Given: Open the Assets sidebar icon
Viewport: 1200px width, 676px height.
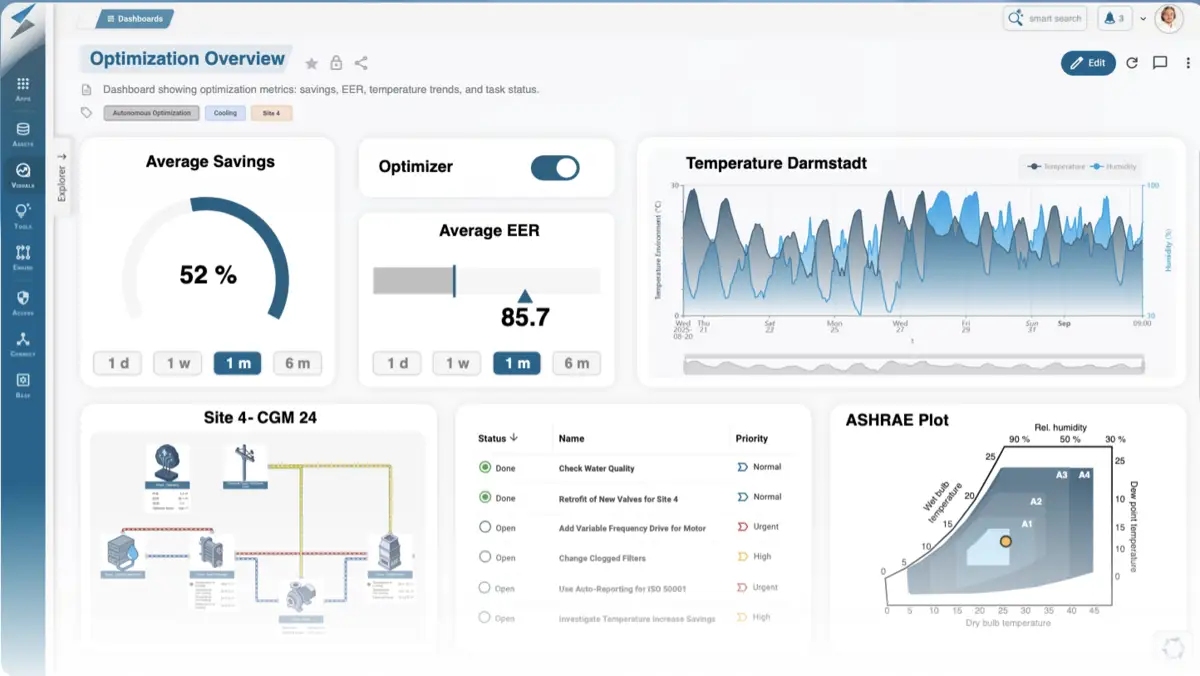Looking at the screenshot, I should coord(23,134).
